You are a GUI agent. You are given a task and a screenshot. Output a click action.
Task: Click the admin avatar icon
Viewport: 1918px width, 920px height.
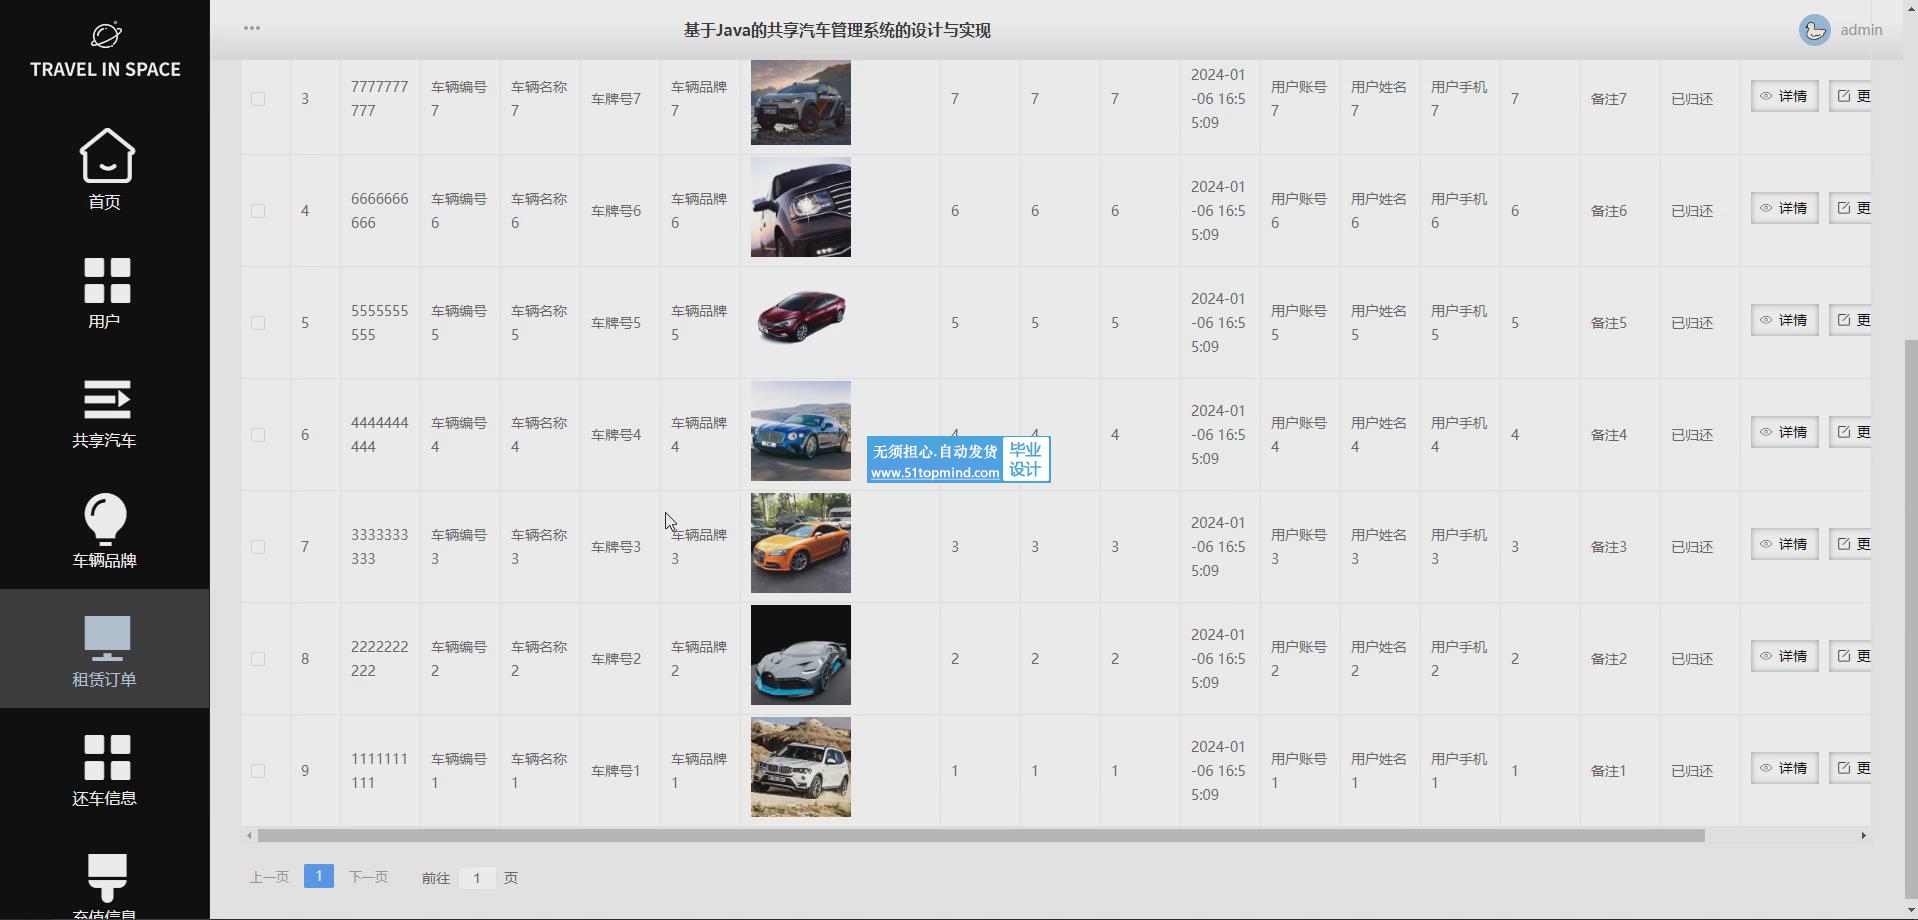tap(1814, 30)
